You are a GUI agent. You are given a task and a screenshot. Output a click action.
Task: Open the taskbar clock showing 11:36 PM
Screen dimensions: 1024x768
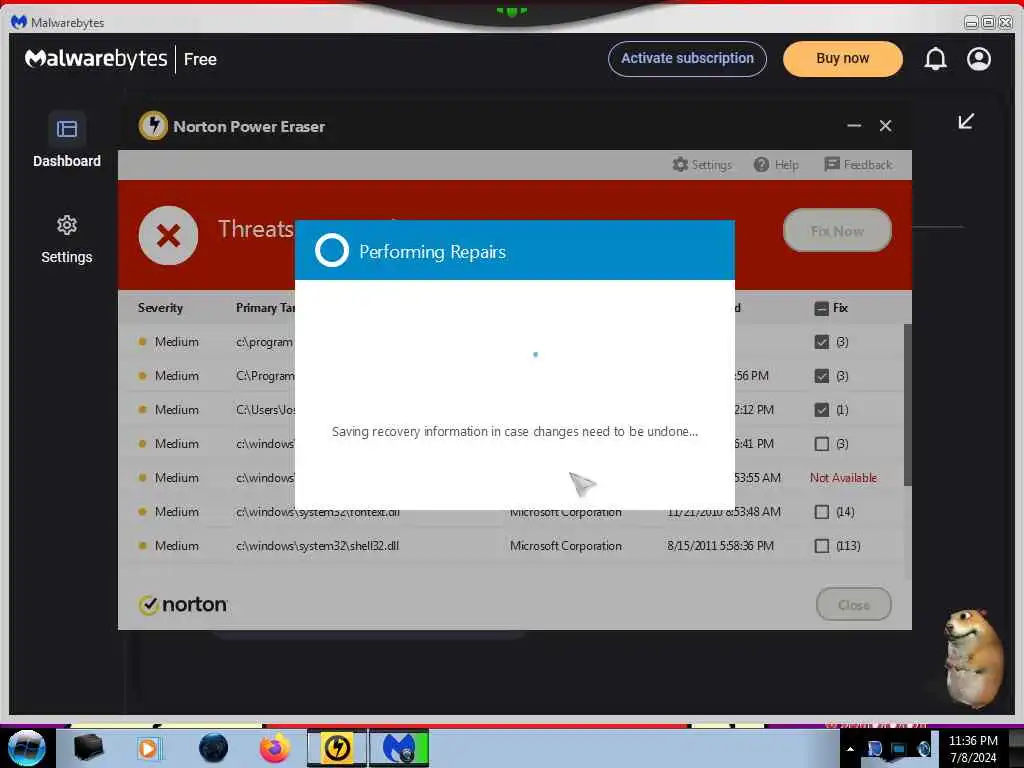pos(973,748)
